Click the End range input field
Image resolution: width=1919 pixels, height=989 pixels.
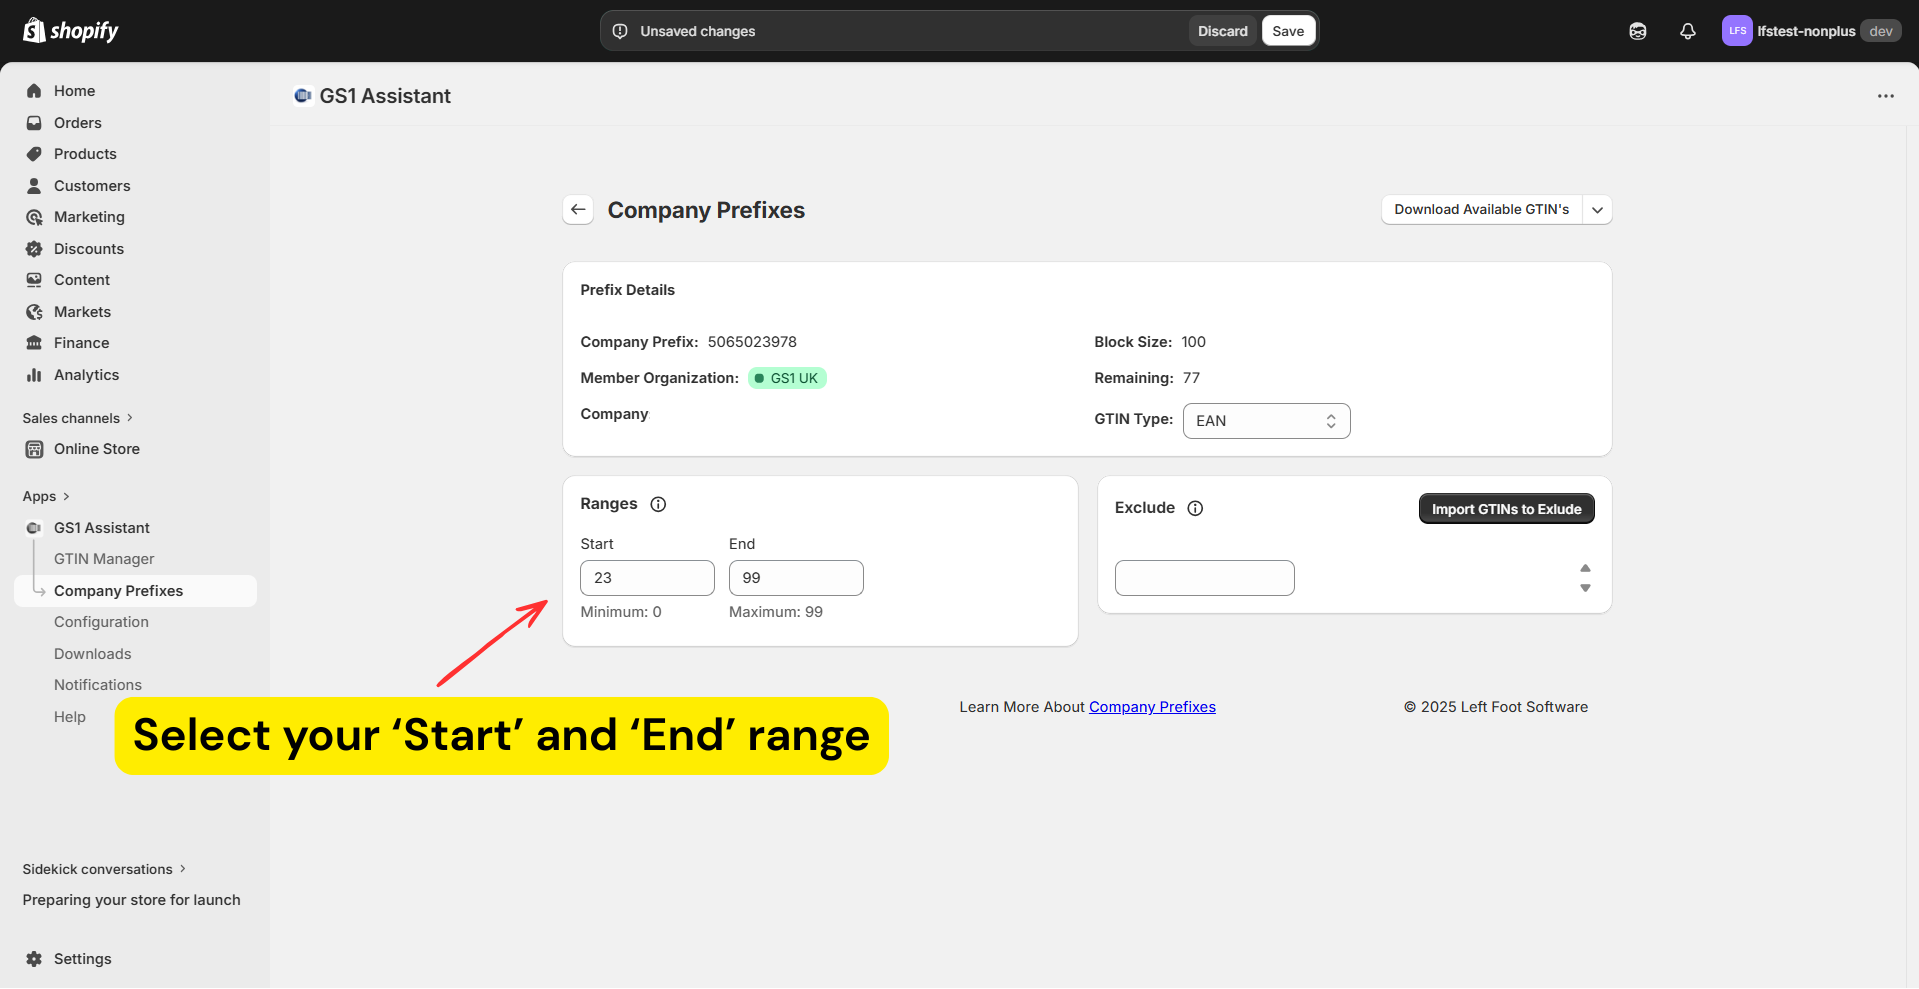(x=796, y=578)
